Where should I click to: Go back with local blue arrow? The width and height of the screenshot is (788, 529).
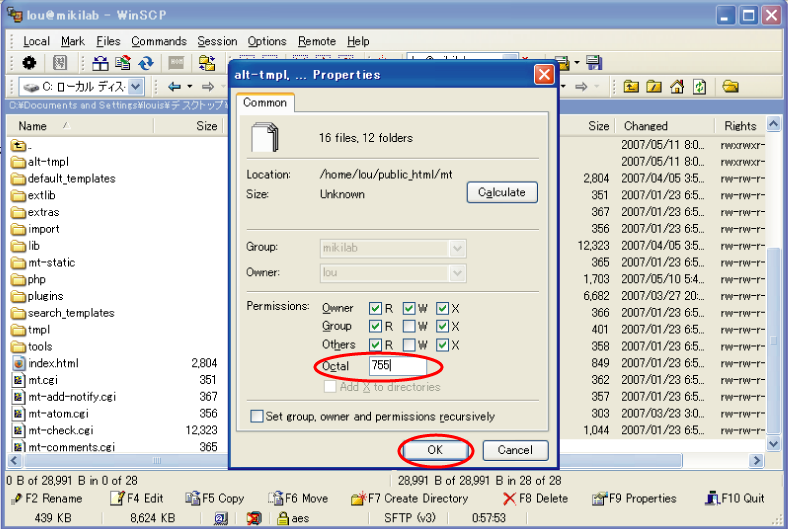tap(174, 87)
